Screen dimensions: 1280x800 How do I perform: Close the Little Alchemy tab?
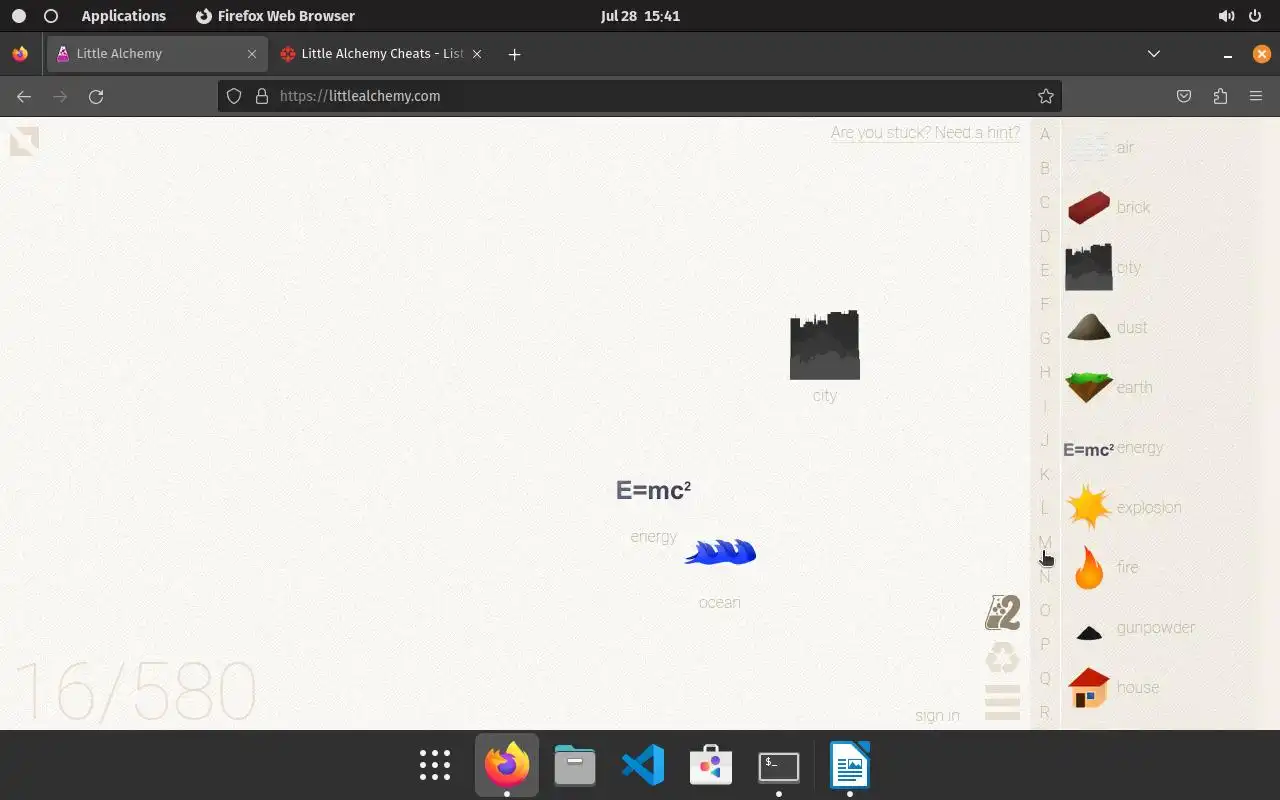click(x=253, y=54)
